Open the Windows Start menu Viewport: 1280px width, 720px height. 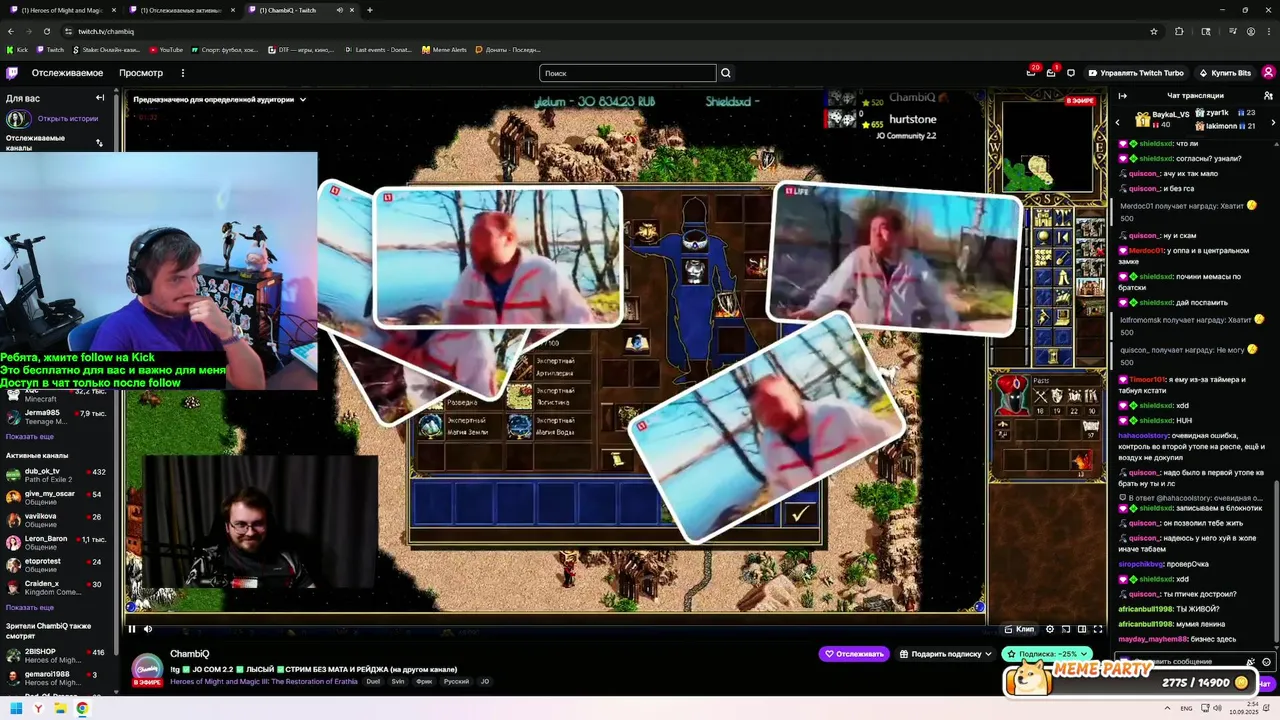click(16, 708)
